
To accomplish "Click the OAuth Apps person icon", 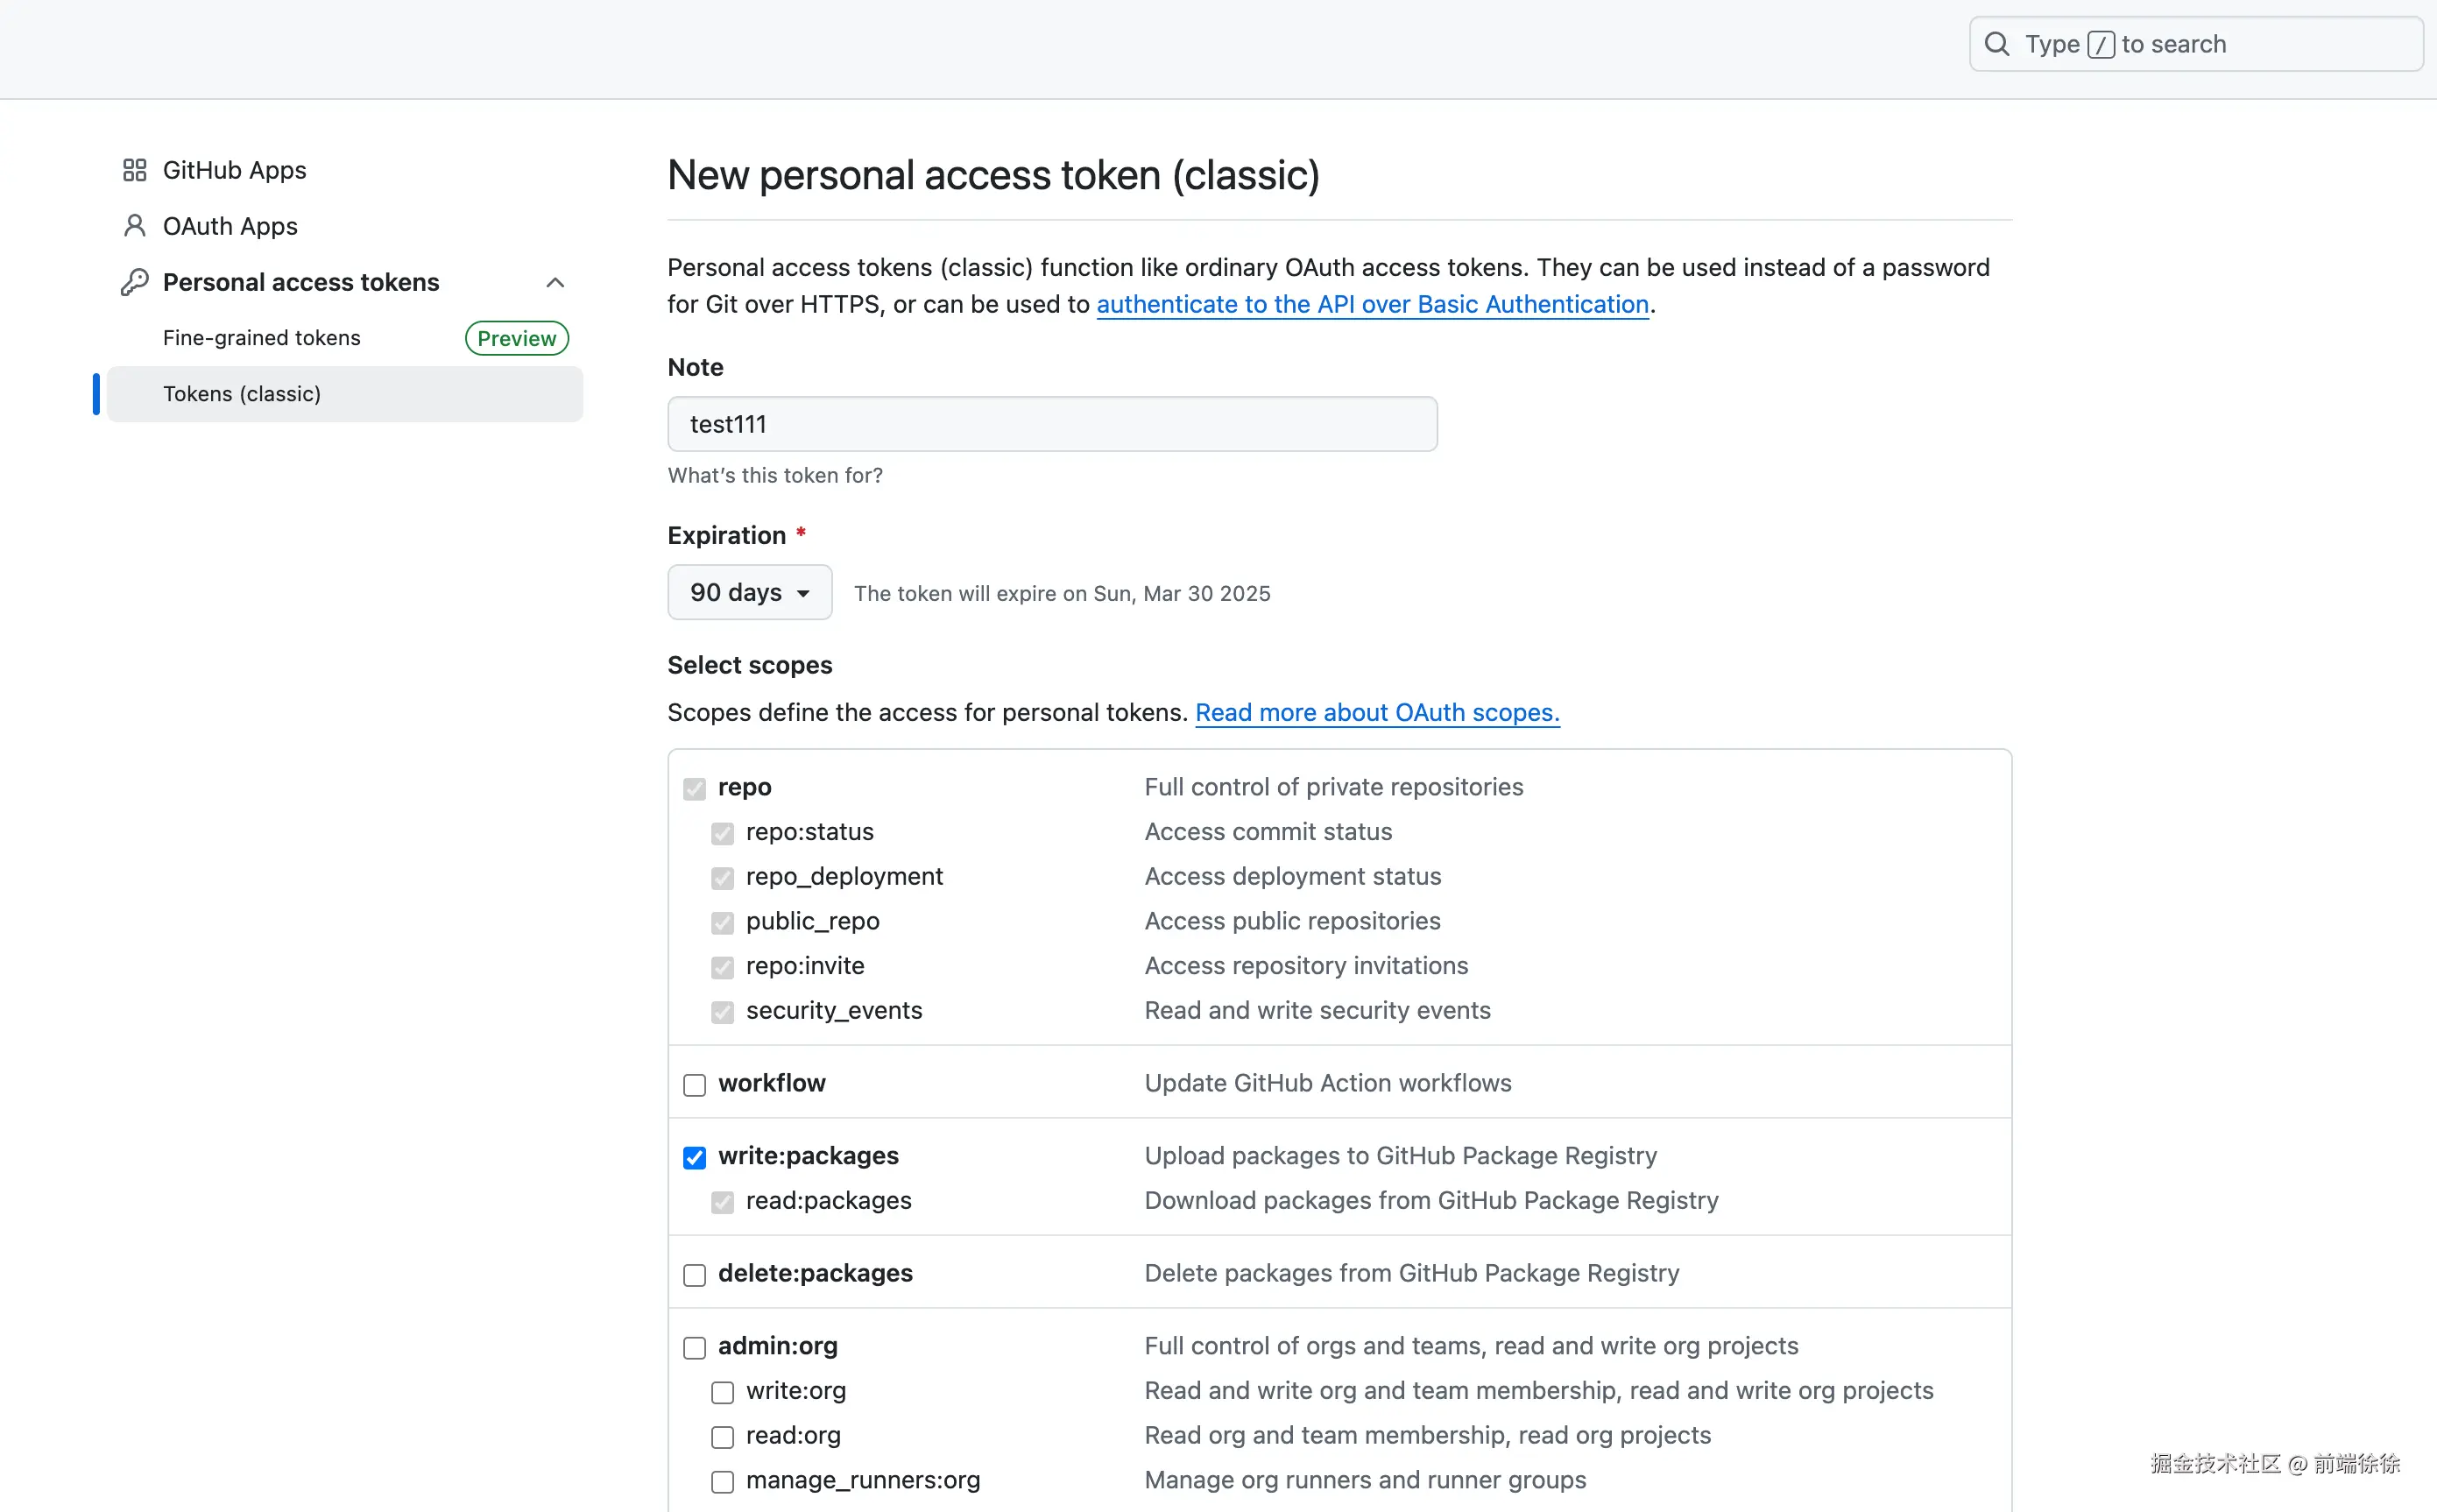I will pyautogui.click(x=134, y=226).
